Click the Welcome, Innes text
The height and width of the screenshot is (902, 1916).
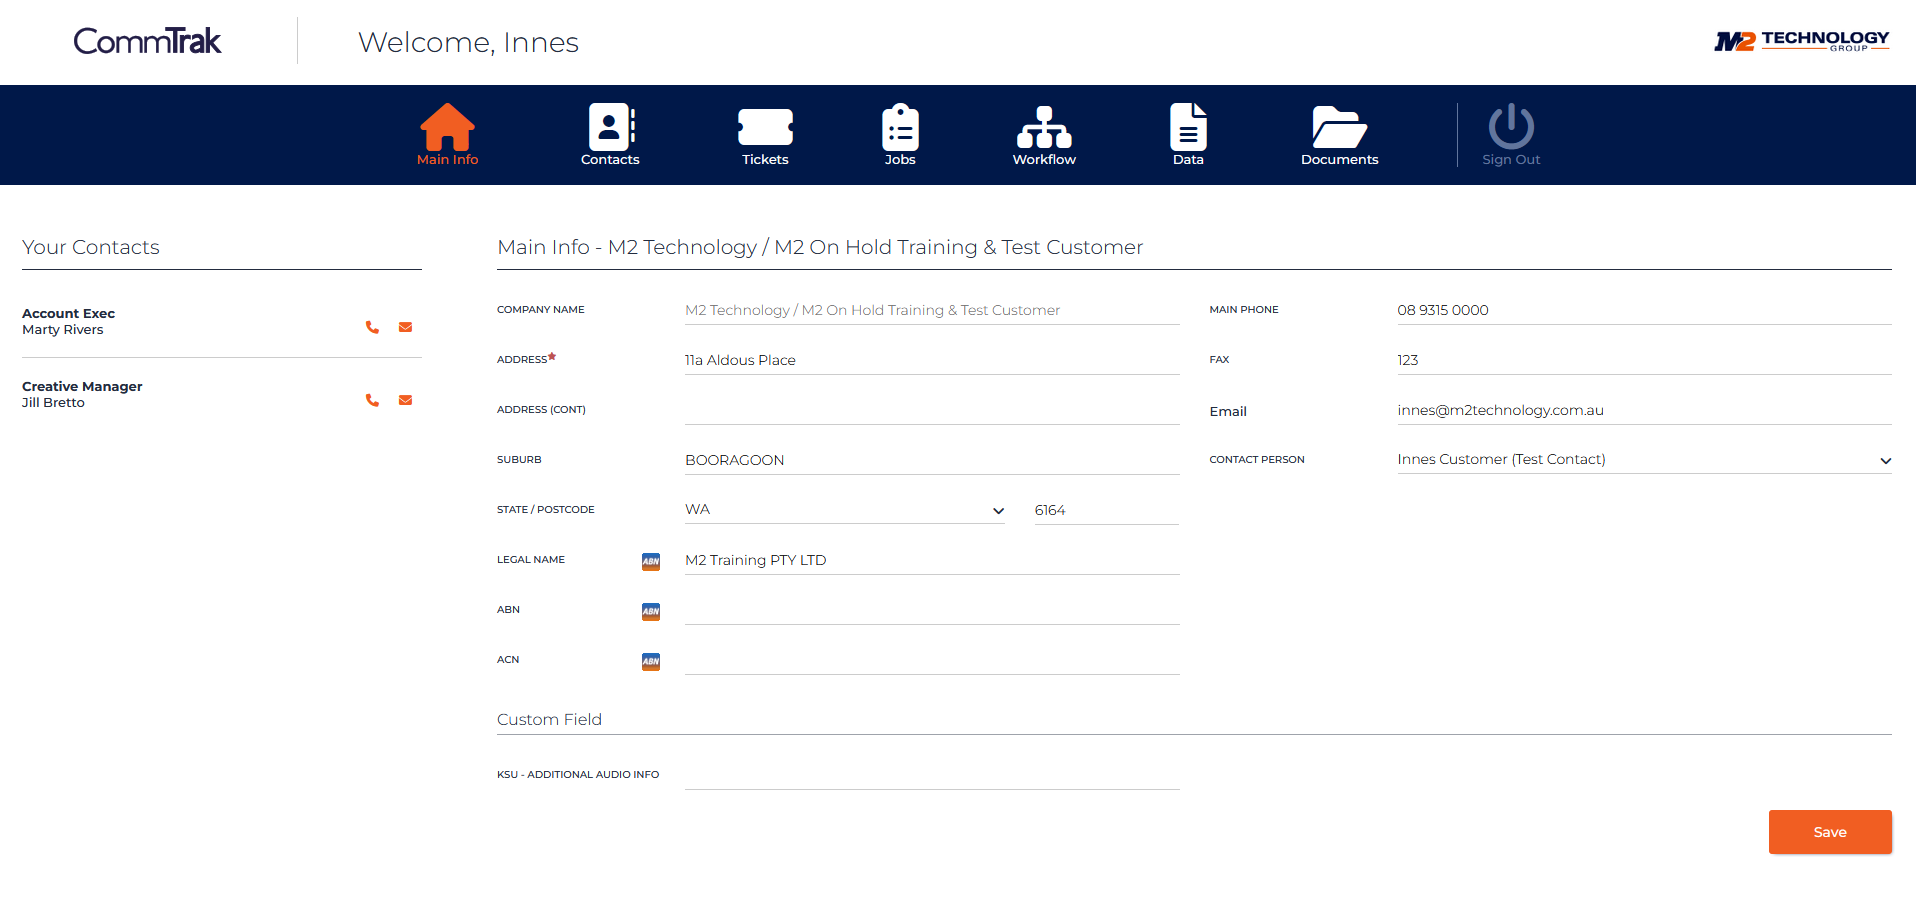pyautogui.click(x=468, y=42)
